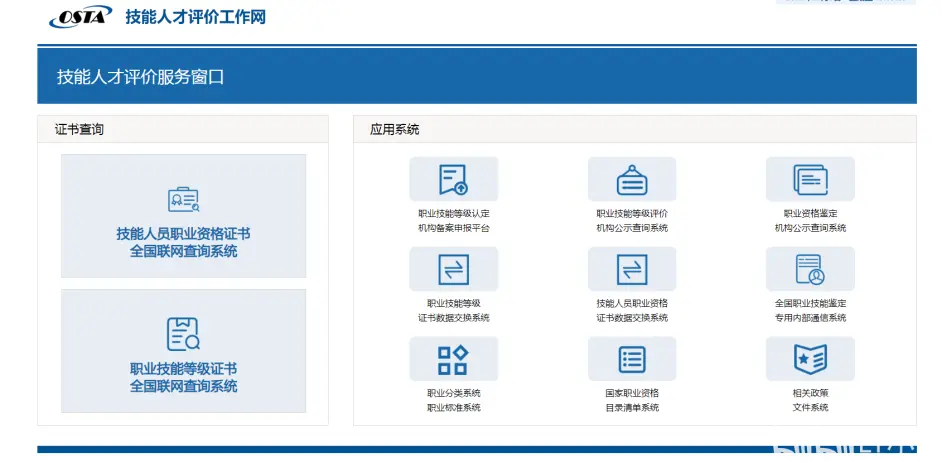The height and width of the screenshot is (462, 942).
Task: Click the 技能人才评价工作网 site title
Action: [195, 17]
